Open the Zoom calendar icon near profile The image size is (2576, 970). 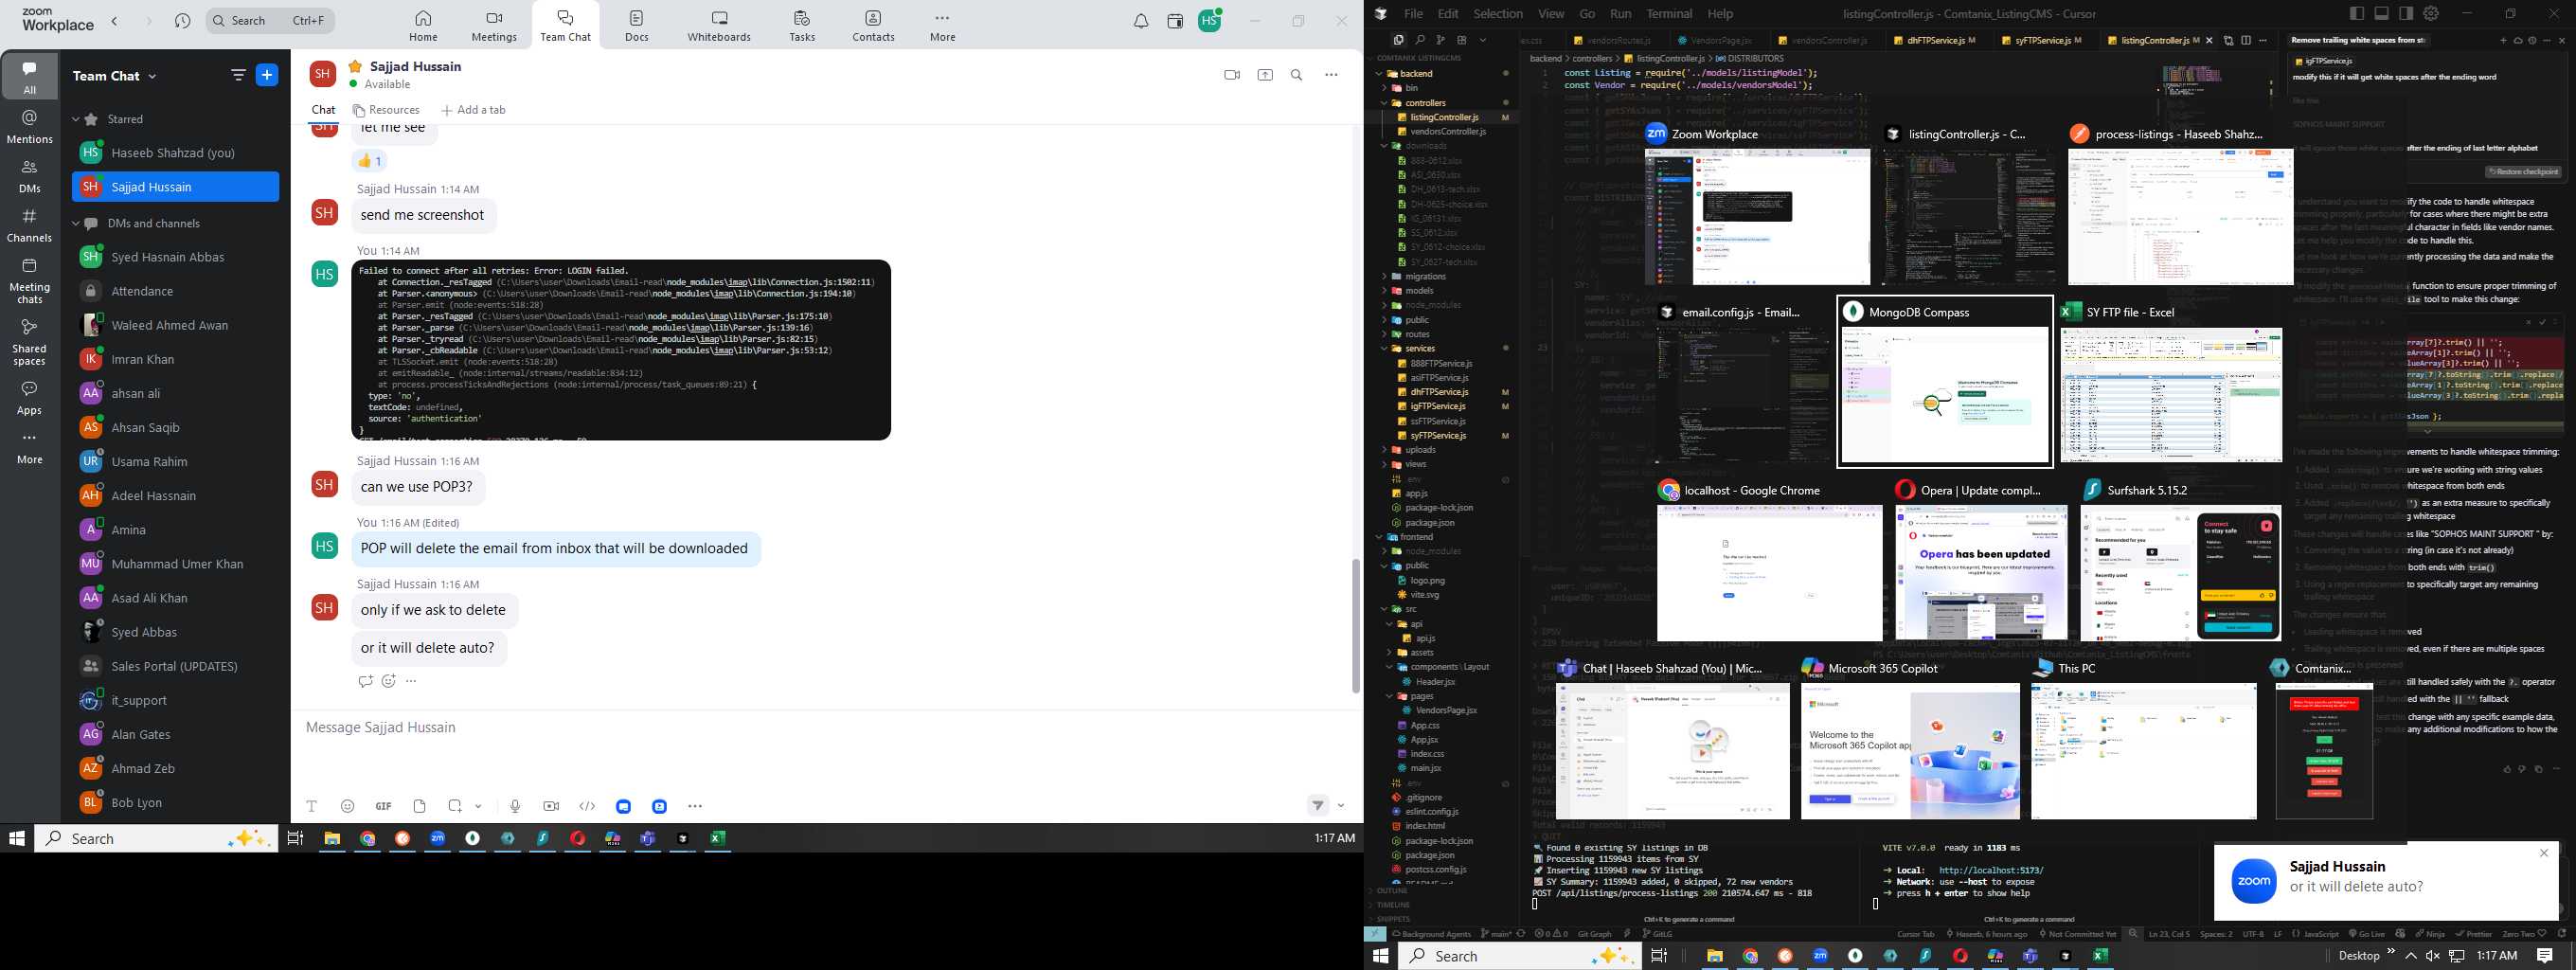[1175, 21]
